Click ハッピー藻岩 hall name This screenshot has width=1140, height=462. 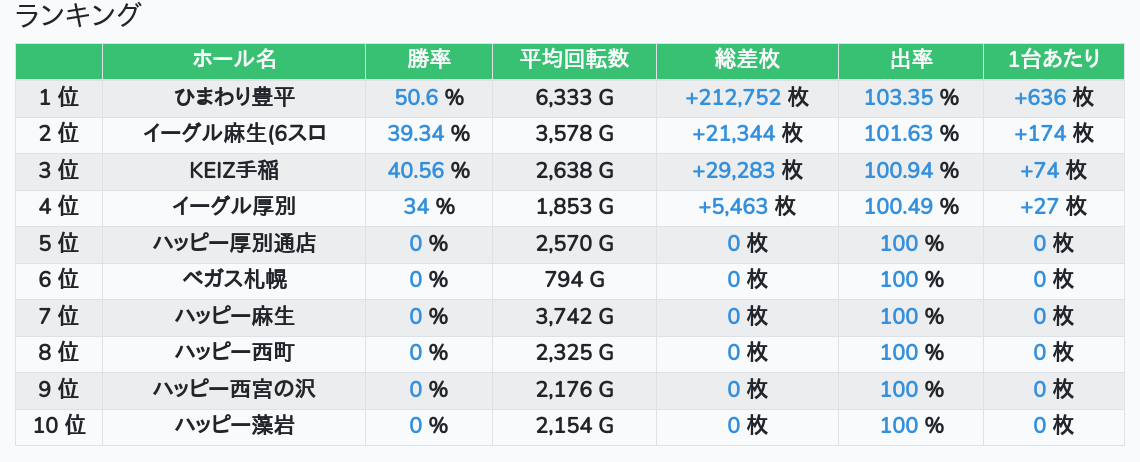point(234,426)
